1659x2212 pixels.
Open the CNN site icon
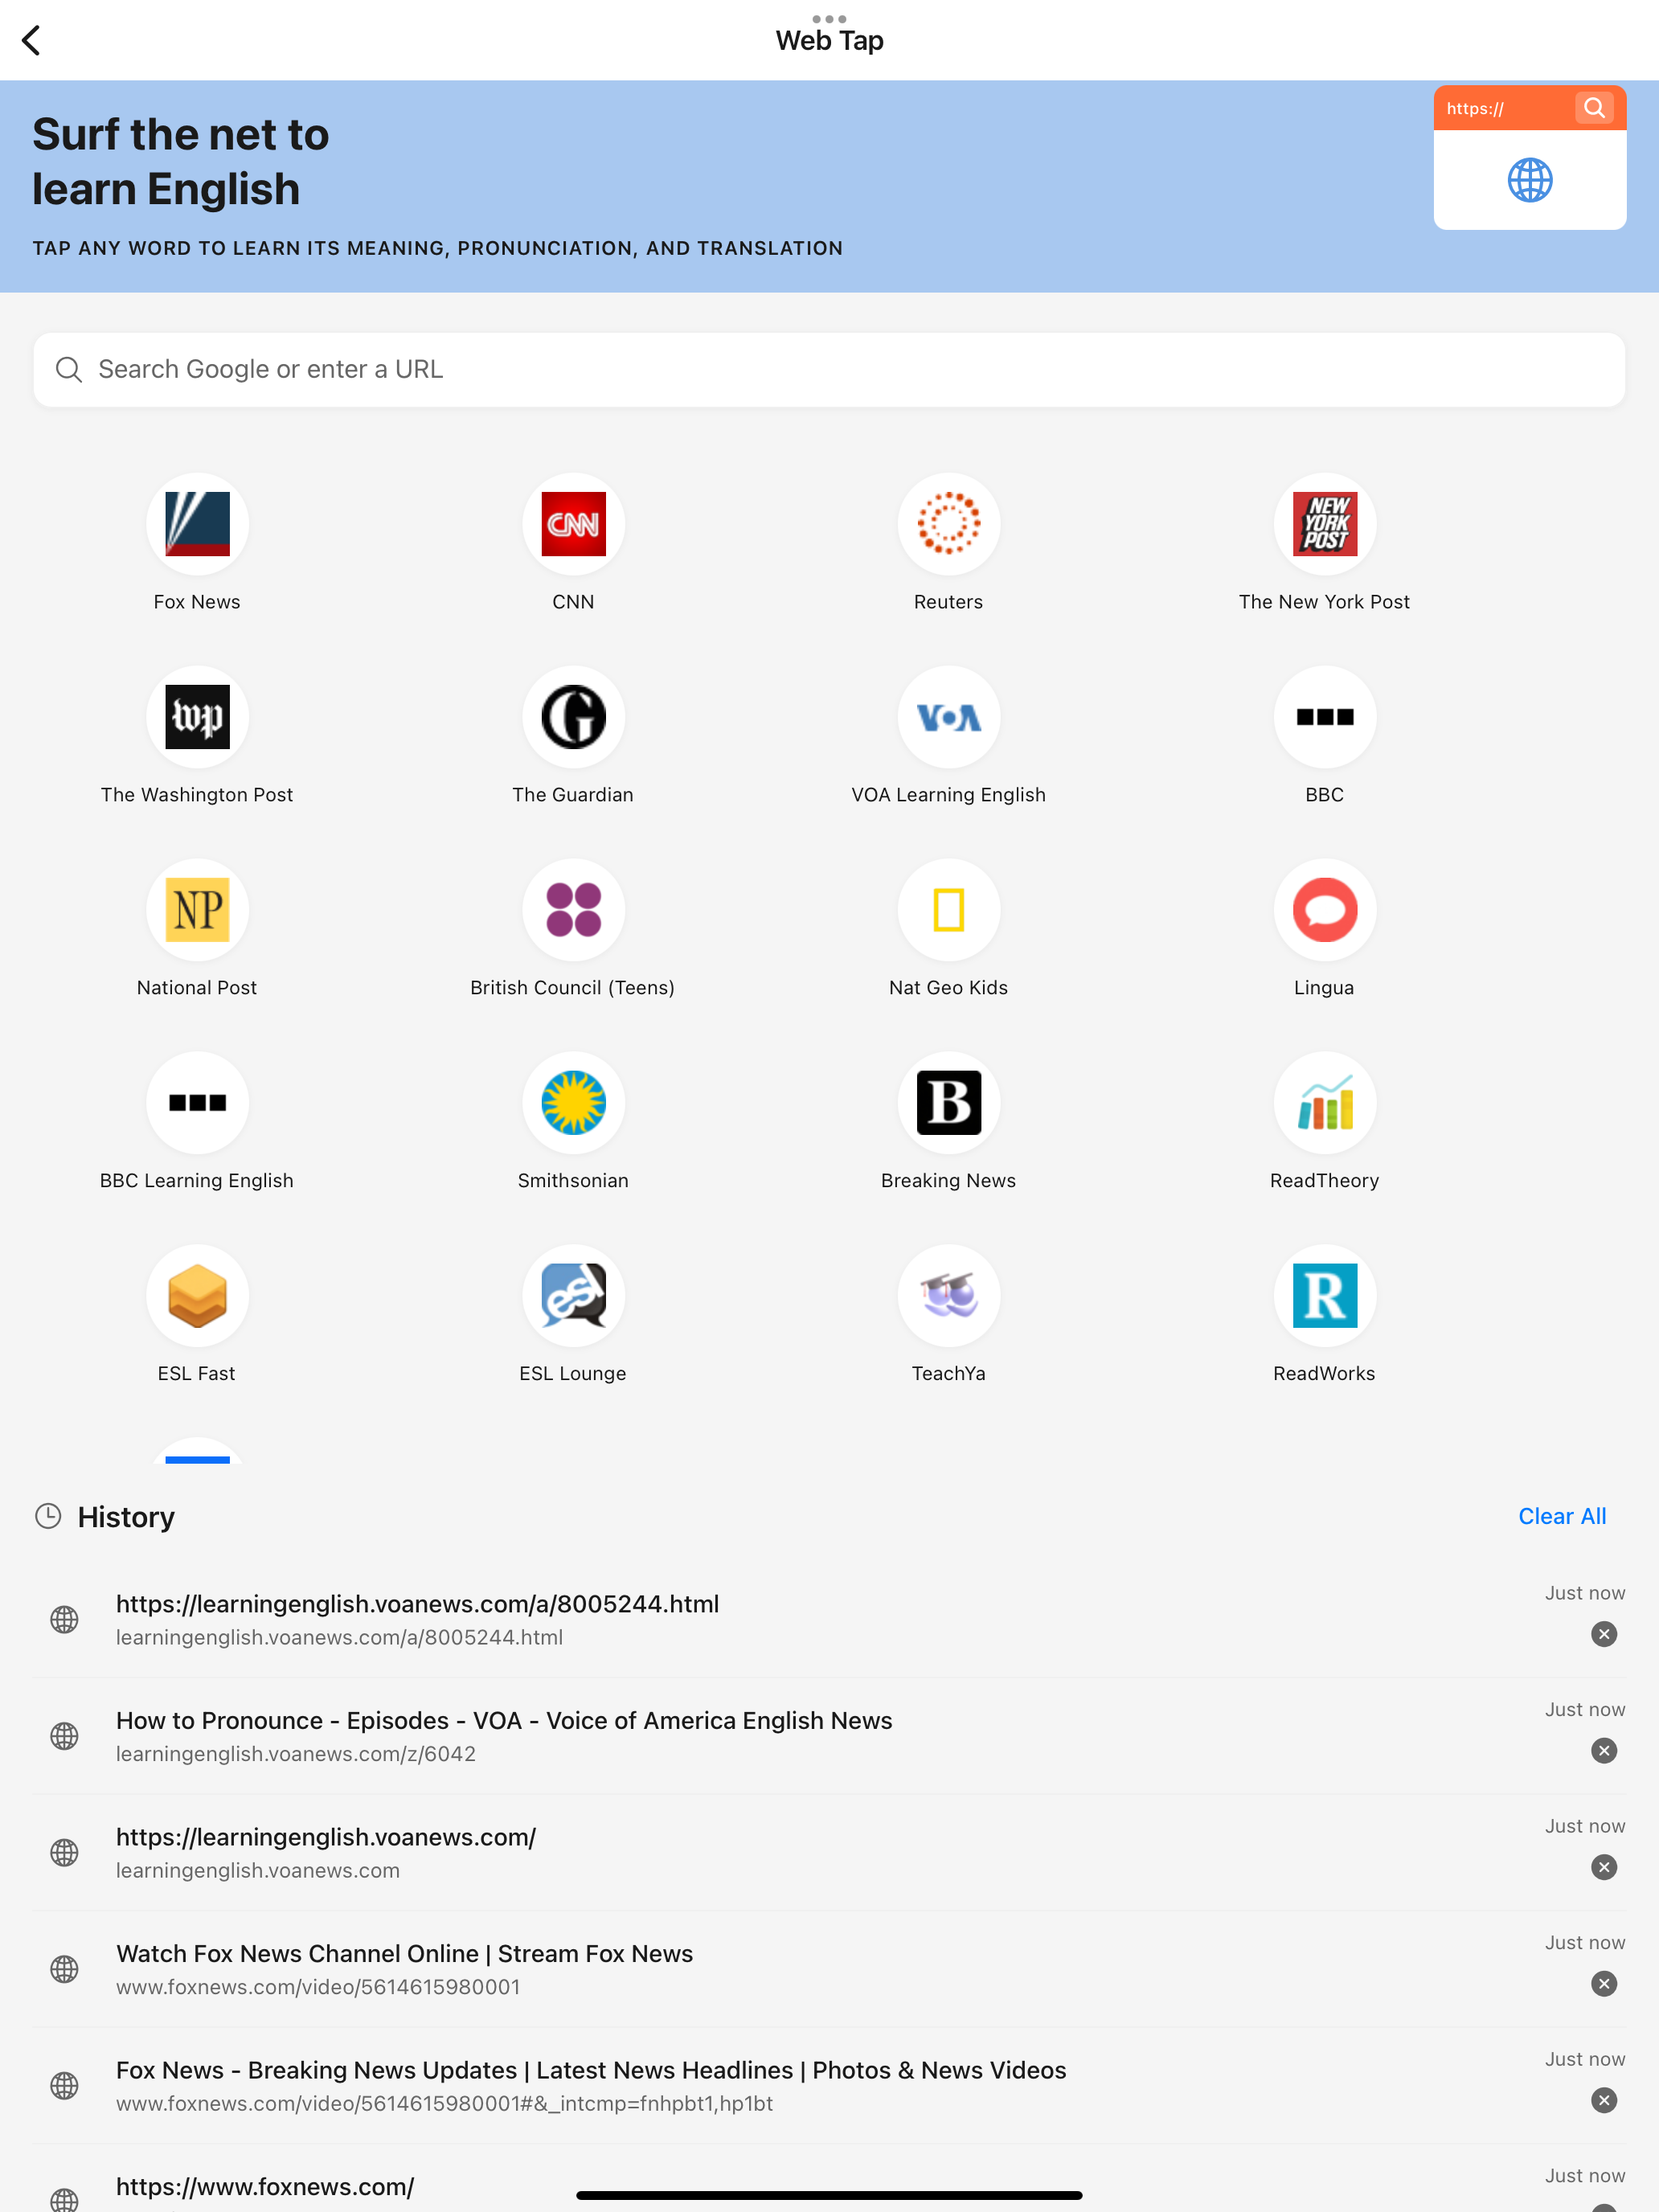tap(573, 524)
